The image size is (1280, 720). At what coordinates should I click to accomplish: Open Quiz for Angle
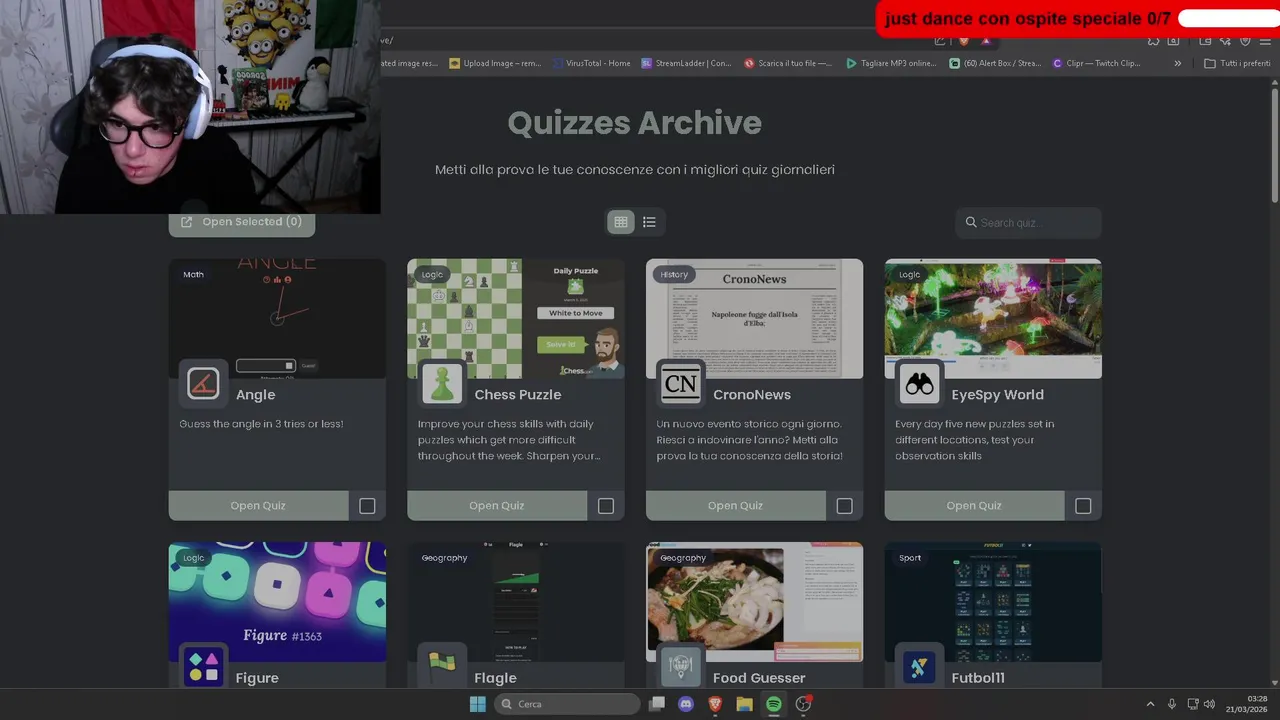(x=258, y=506)
